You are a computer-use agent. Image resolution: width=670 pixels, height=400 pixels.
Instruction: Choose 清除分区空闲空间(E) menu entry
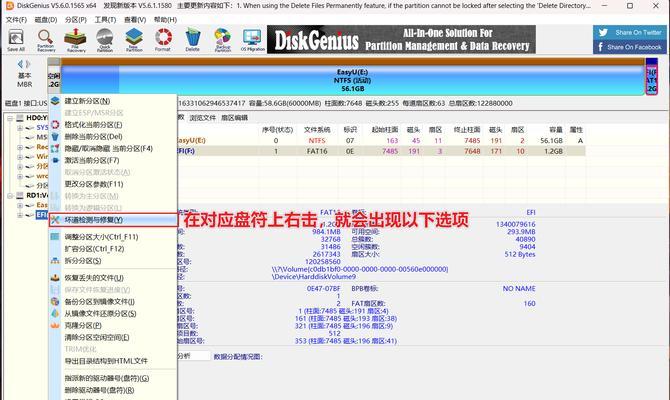tap(113, 338)
